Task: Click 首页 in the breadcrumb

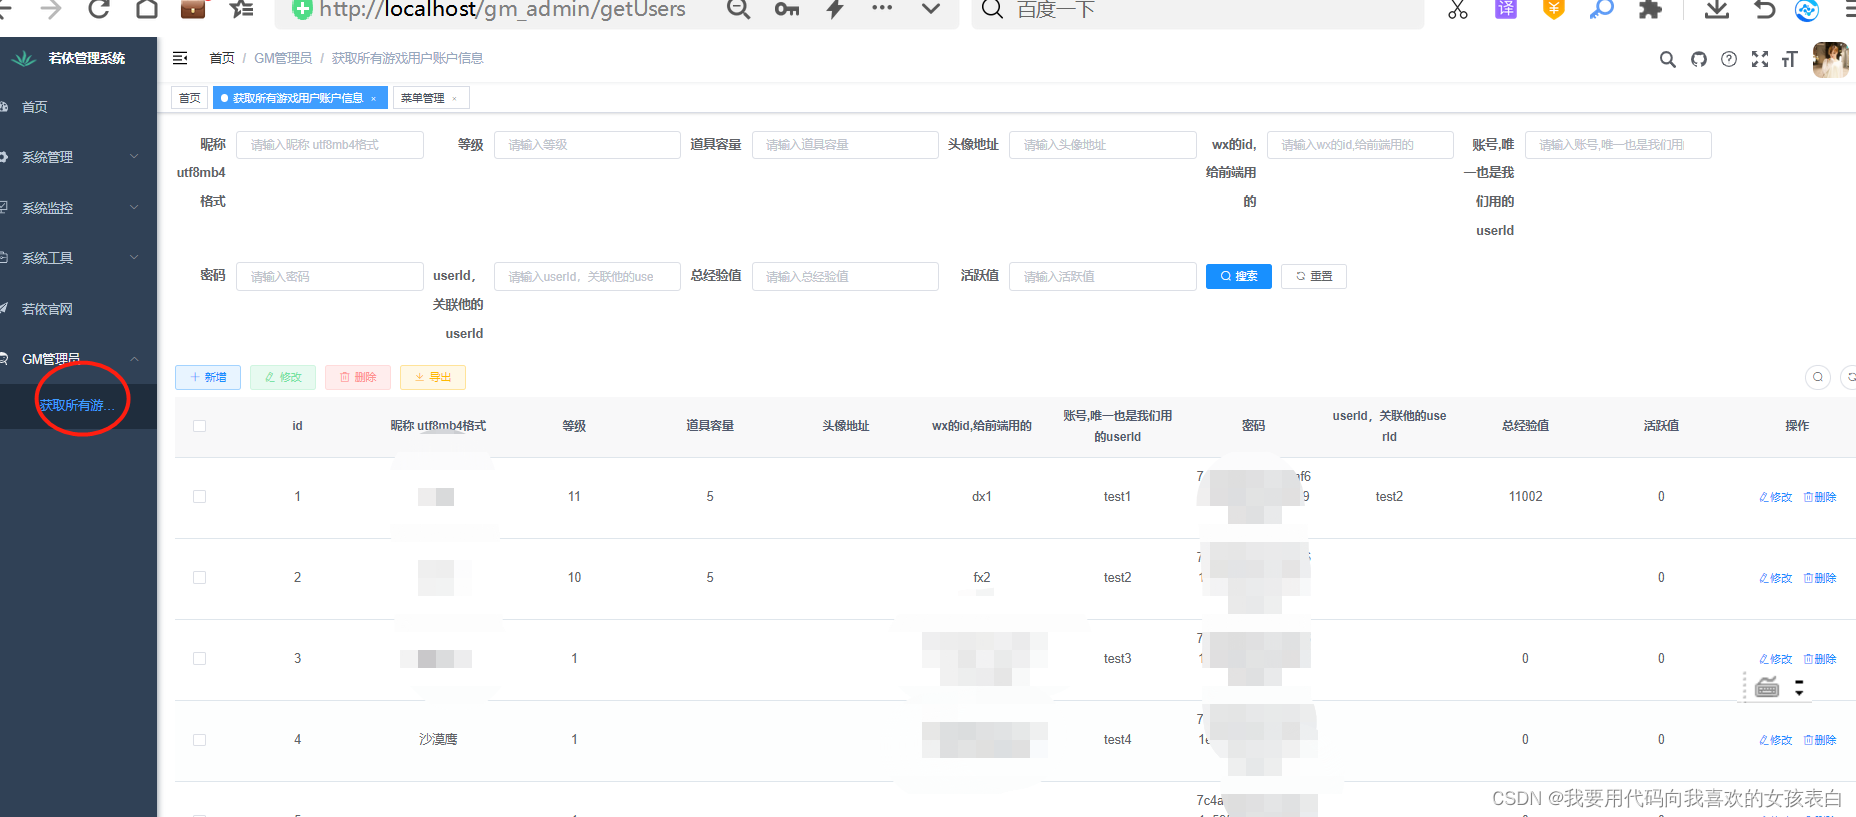Action: pyautogui.click(x=222, y=58)
